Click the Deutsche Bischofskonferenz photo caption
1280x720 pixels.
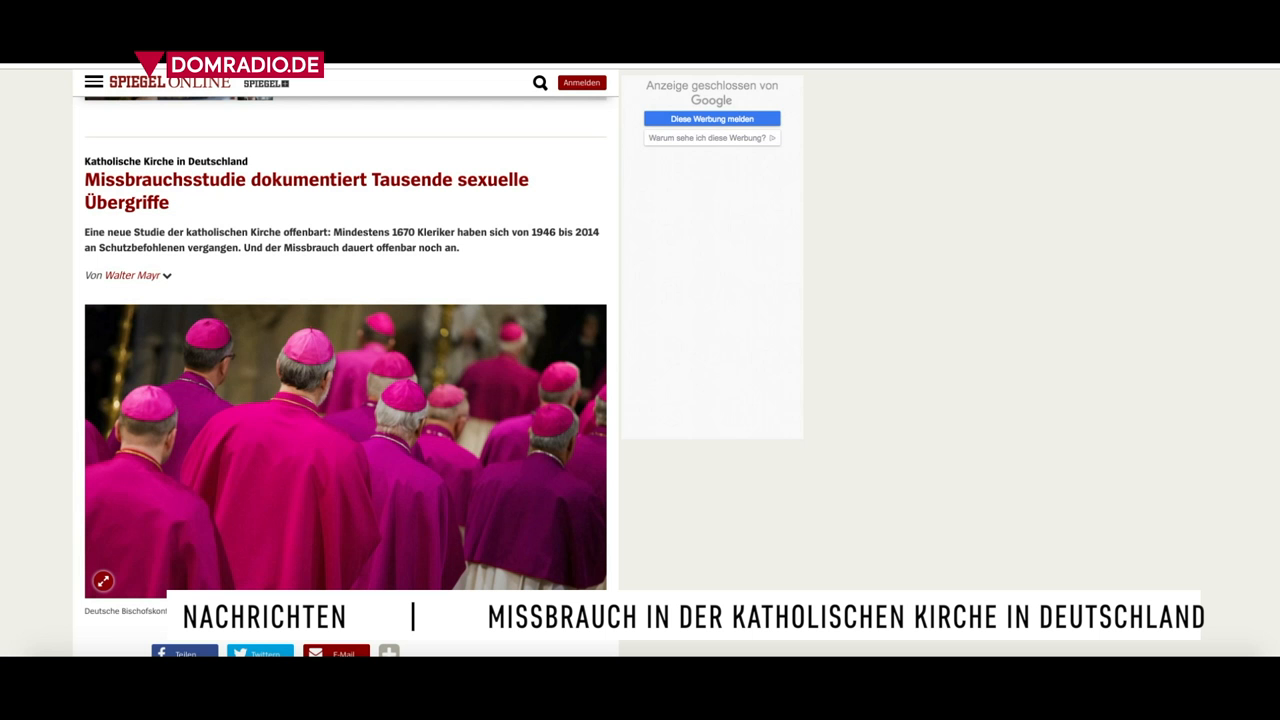(125, 611)
